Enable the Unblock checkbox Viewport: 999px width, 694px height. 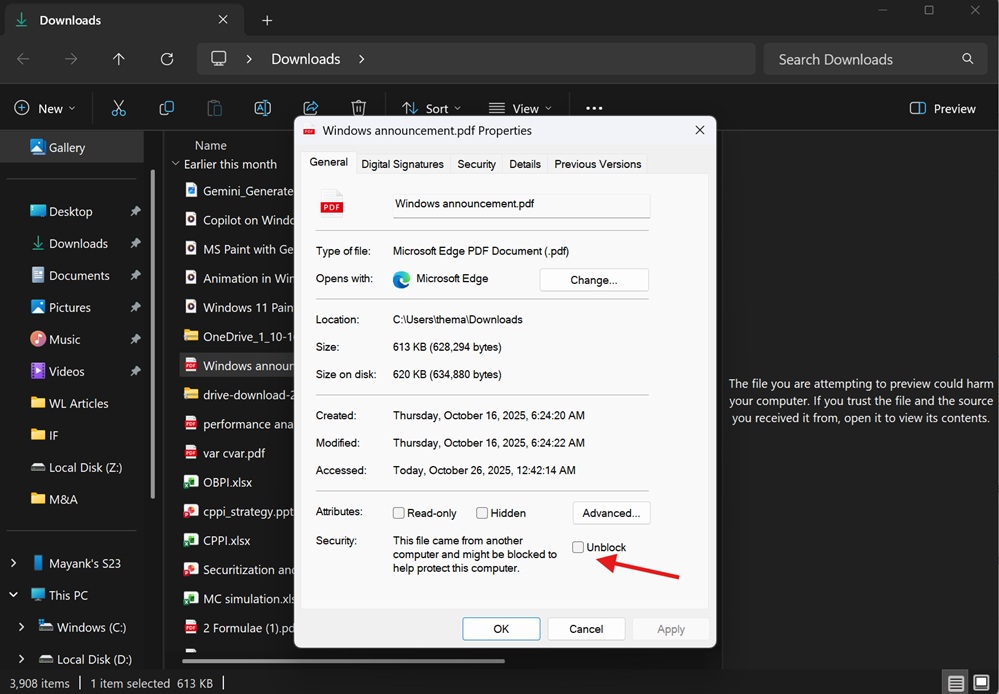point(578,547)
